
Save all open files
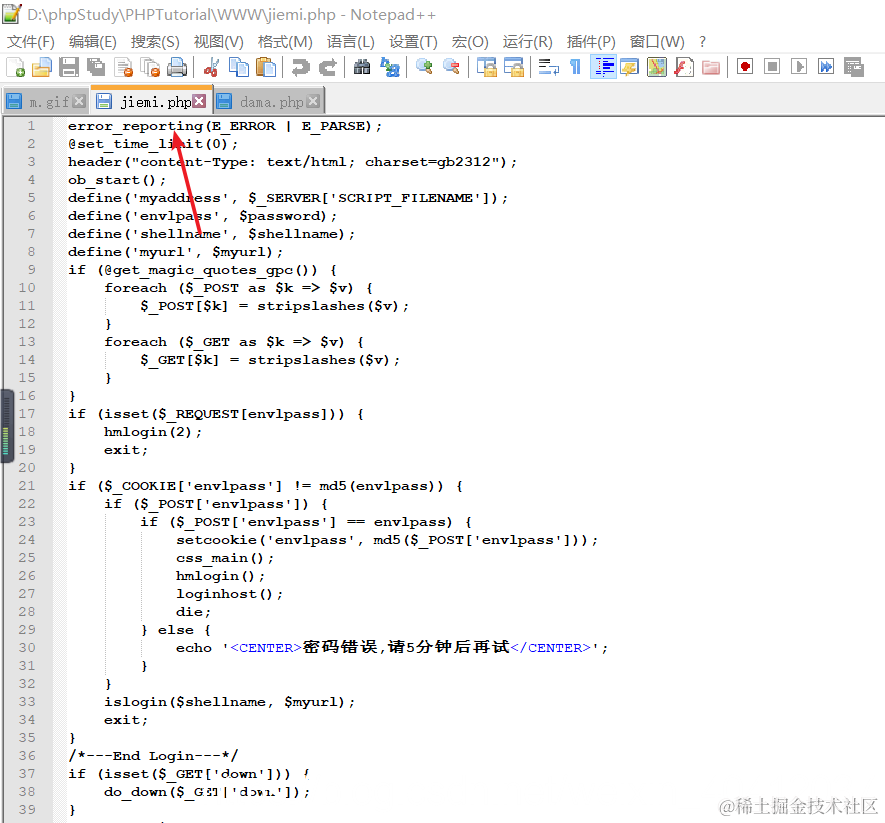pyautogui.click(x=96, y=67)
